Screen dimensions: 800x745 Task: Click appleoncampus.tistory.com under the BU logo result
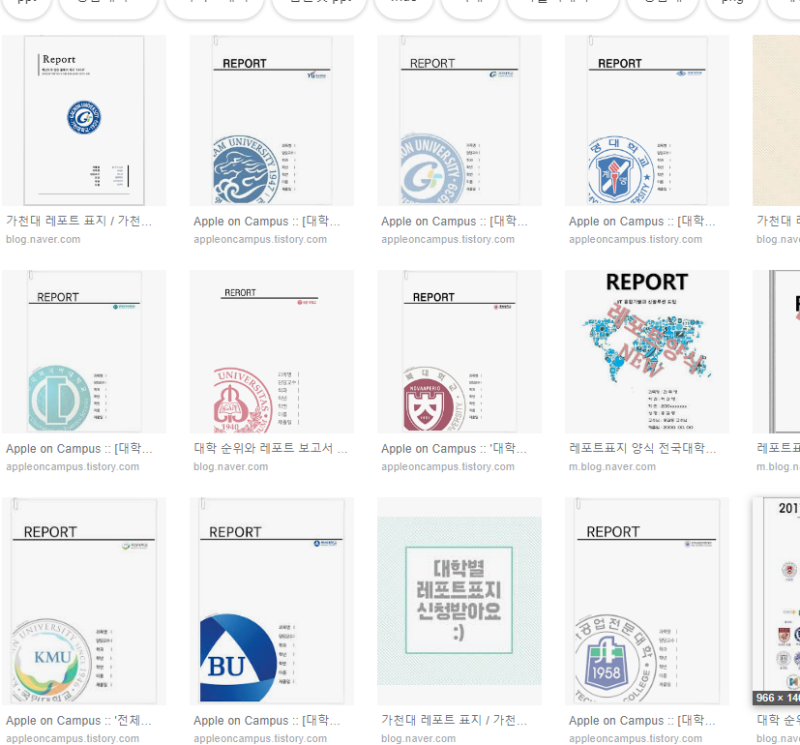coord(260,738)
